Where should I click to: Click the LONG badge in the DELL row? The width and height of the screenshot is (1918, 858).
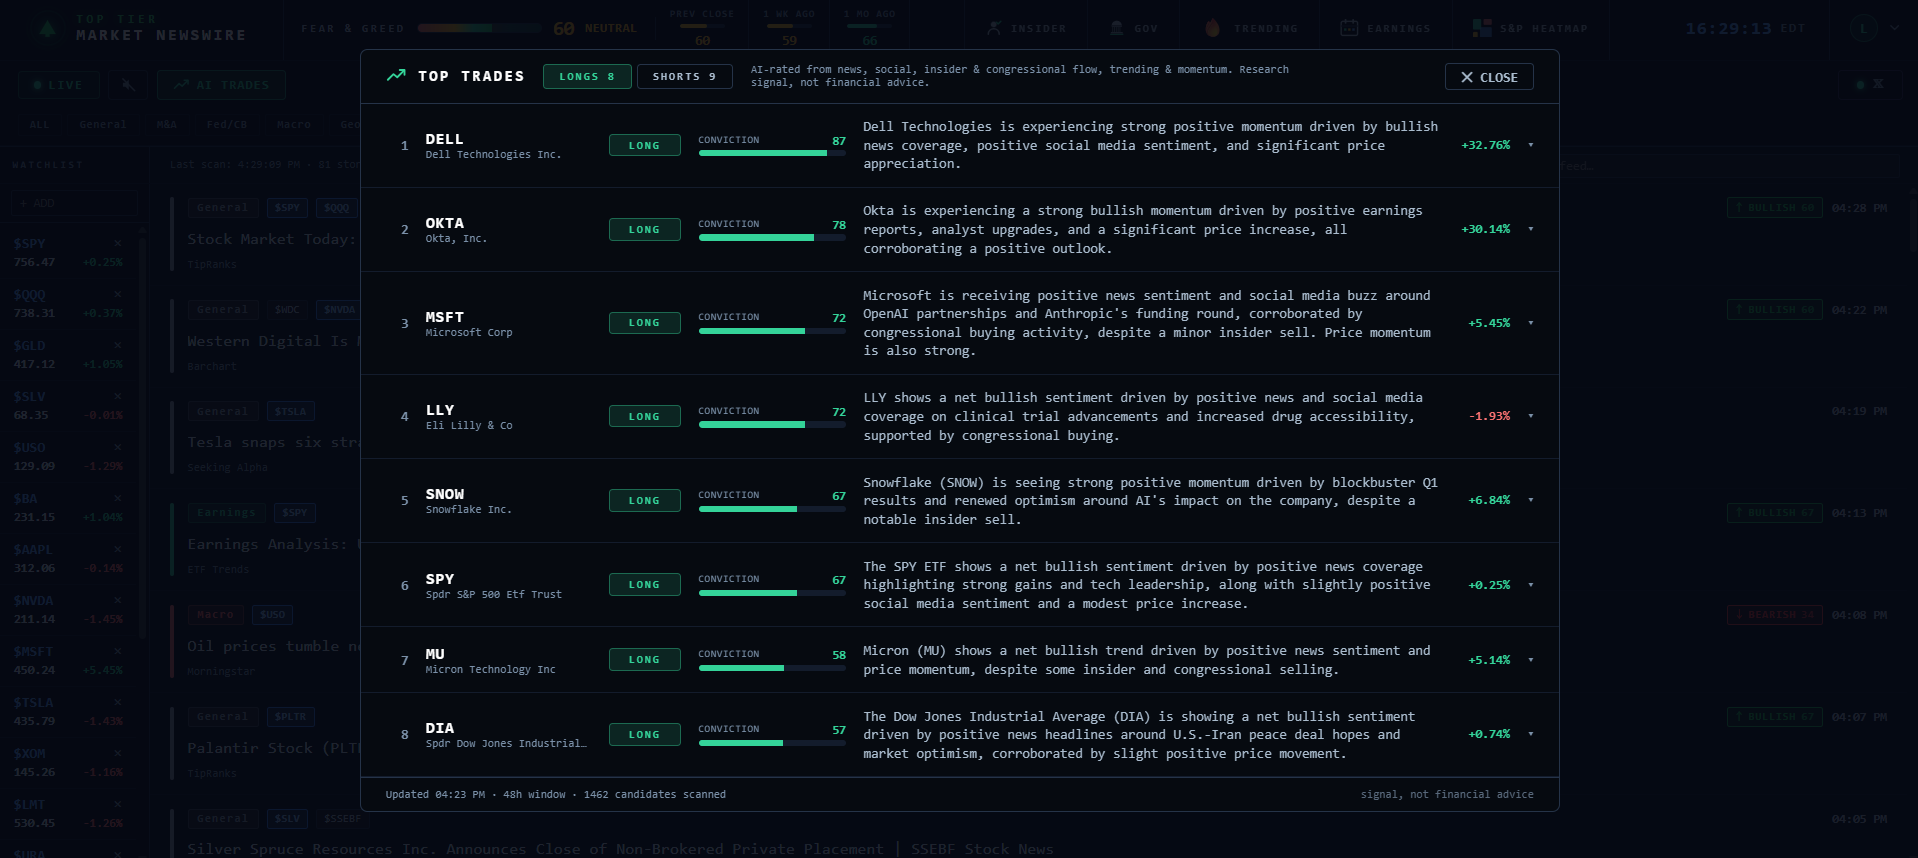pyautogui.click(x=645, y=145)
